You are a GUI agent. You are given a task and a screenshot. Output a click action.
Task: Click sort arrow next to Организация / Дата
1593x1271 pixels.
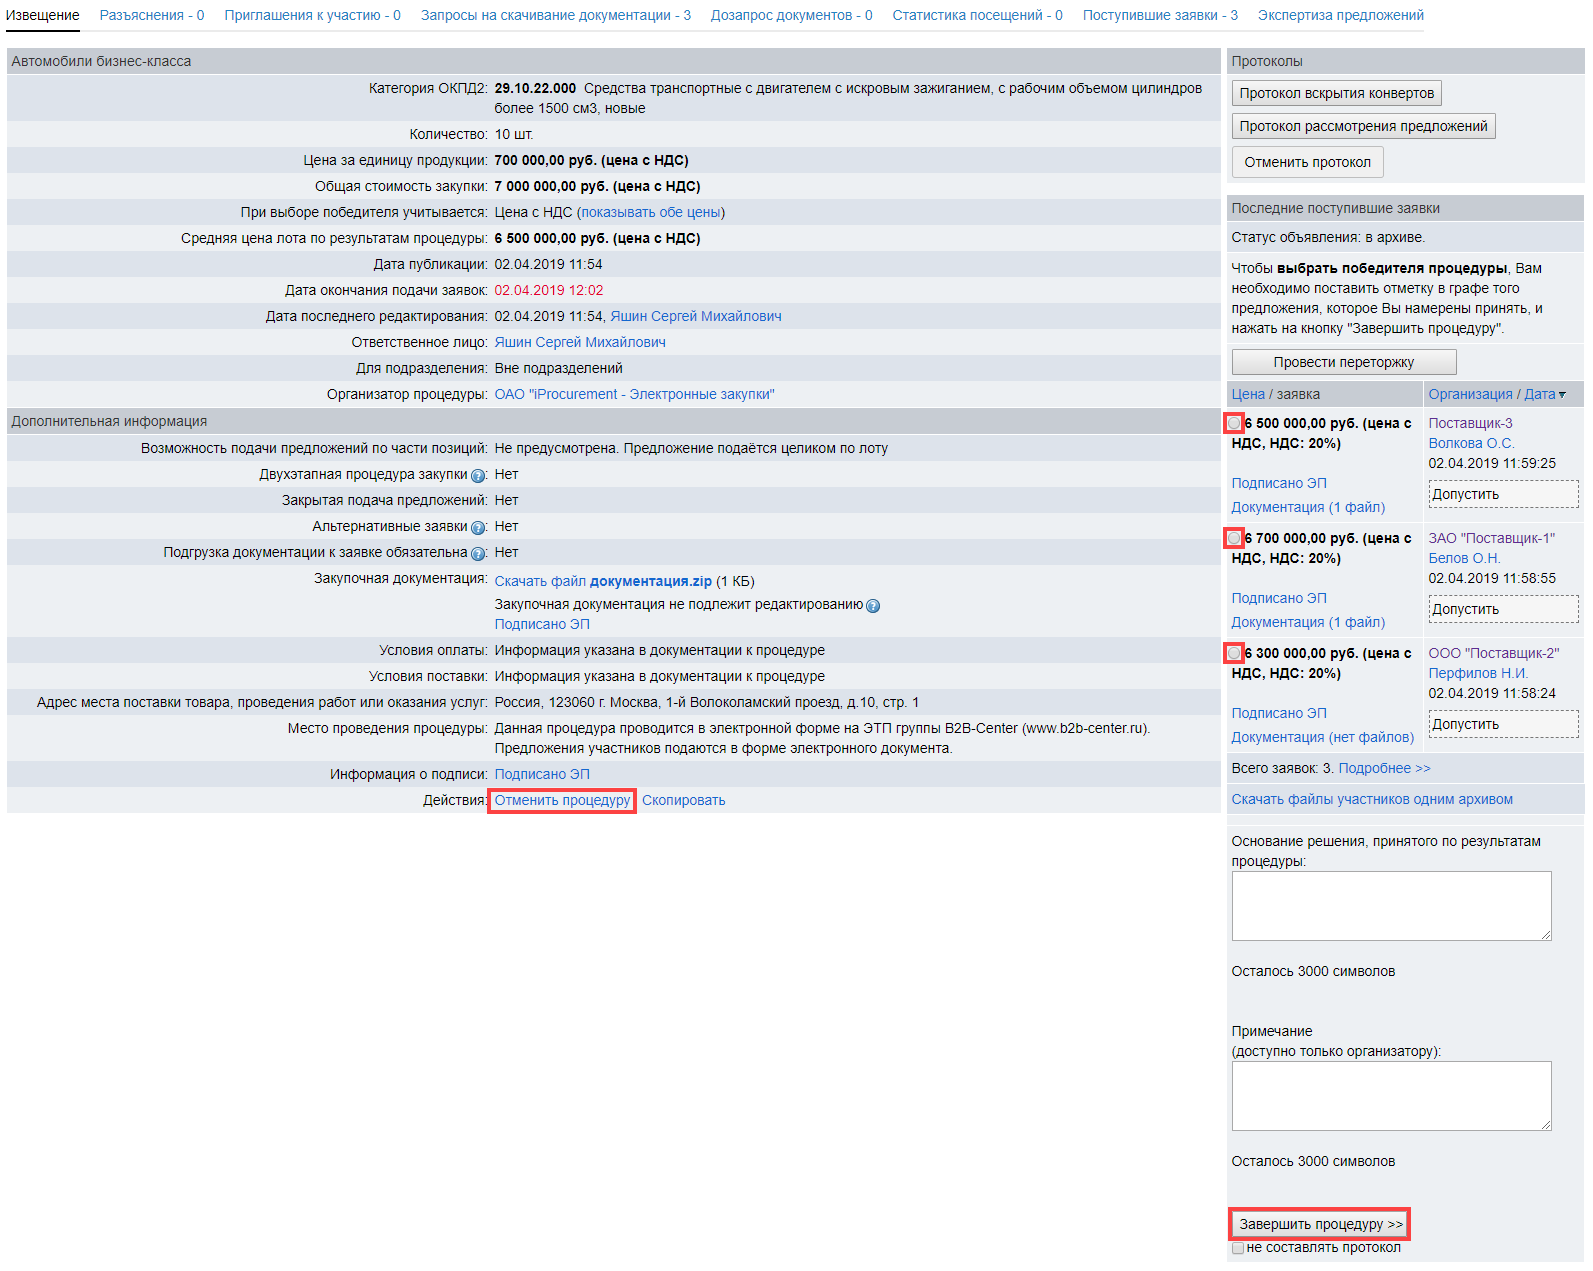pos(1562,395)
